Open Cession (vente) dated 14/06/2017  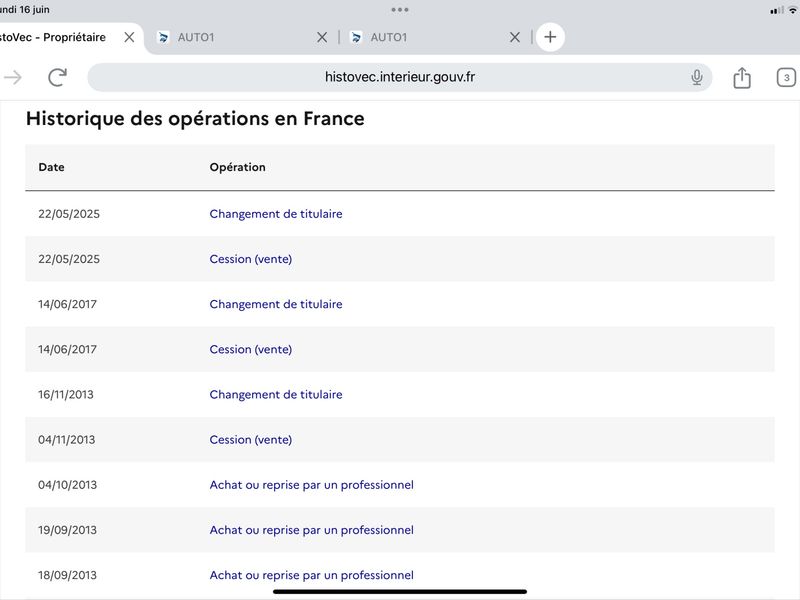tap(251, 349)
